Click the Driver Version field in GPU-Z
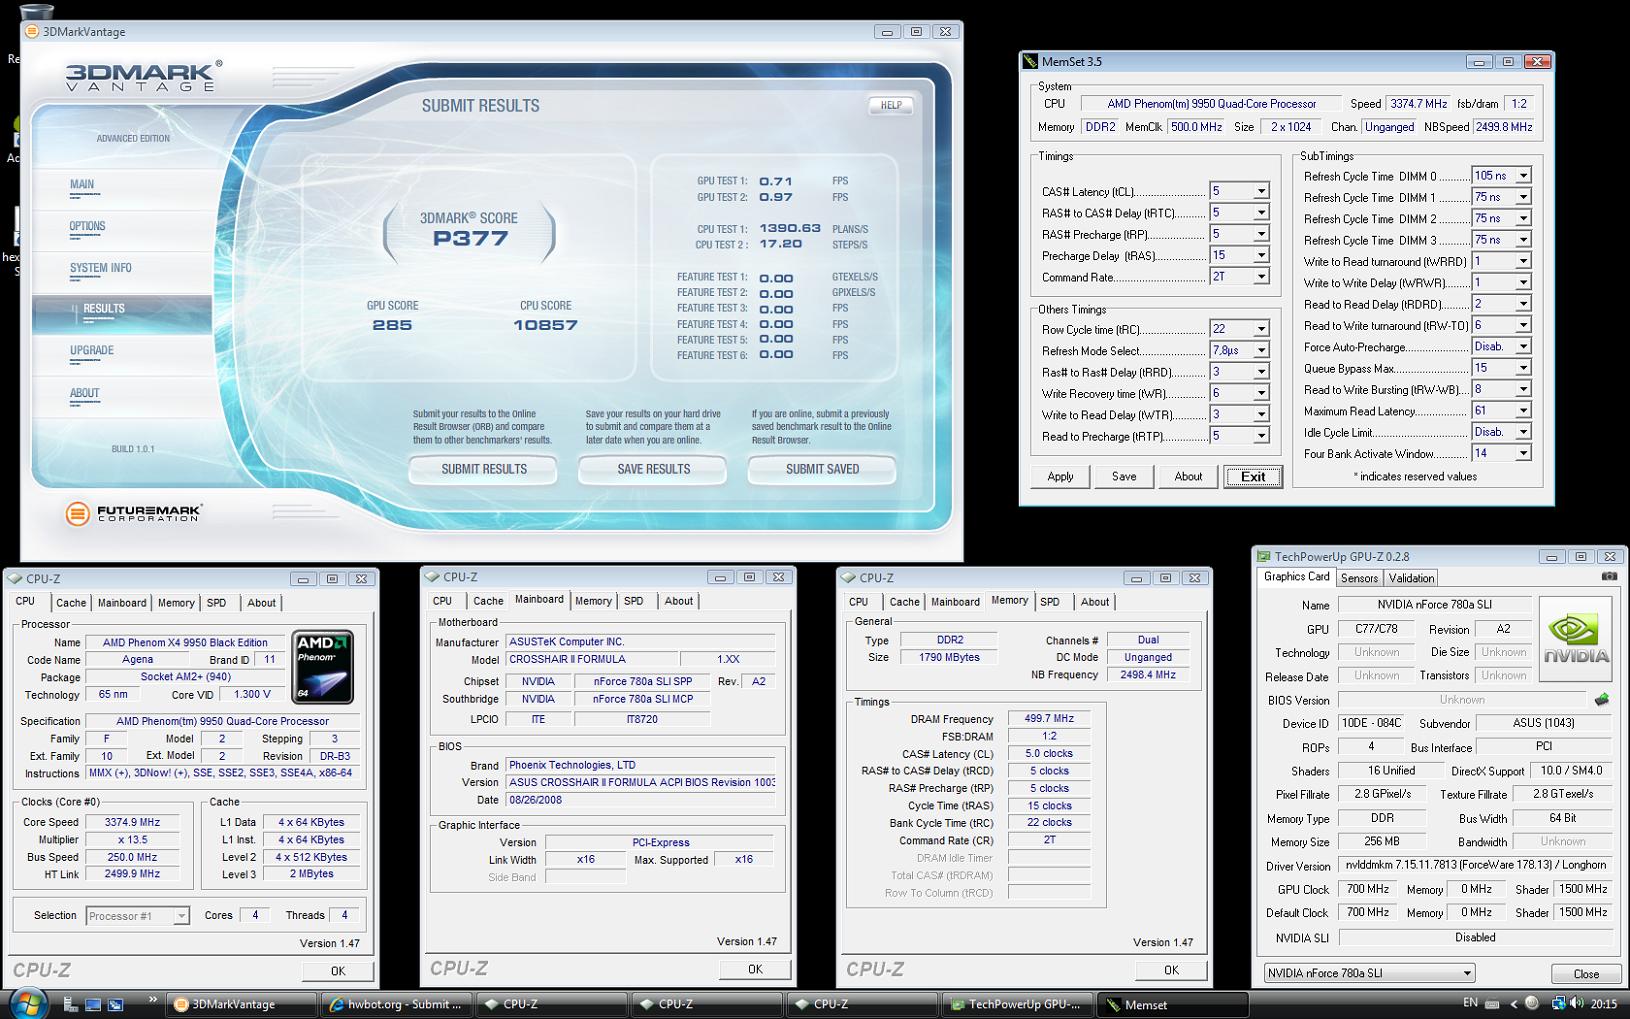 click(1475, 865)
